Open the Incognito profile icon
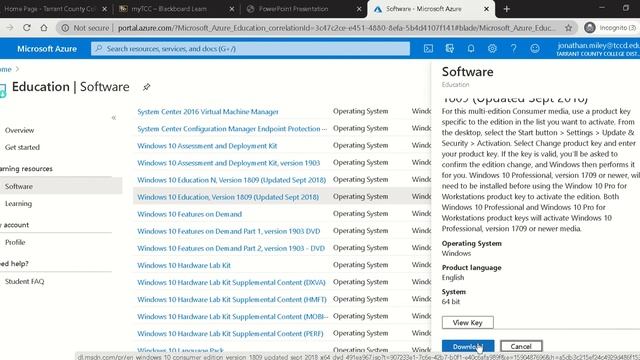640x360 pixels. coord(589,28)
